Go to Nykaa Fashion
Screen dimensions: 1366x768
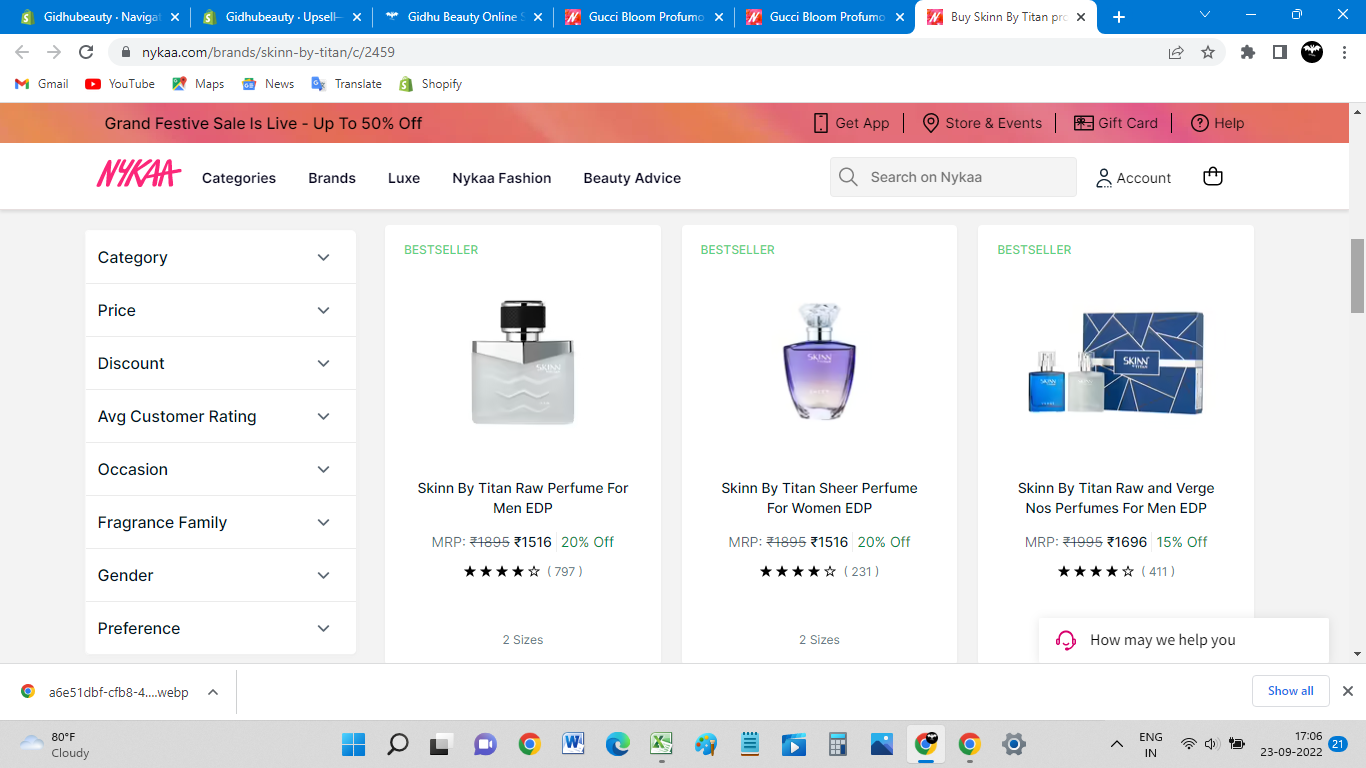click(502, 178)
